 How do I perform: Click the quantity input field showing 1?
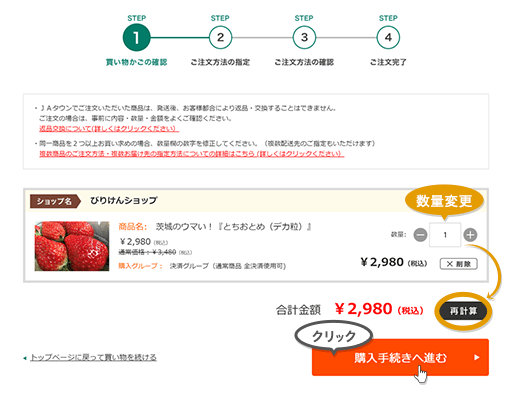(x=445, y=235)
